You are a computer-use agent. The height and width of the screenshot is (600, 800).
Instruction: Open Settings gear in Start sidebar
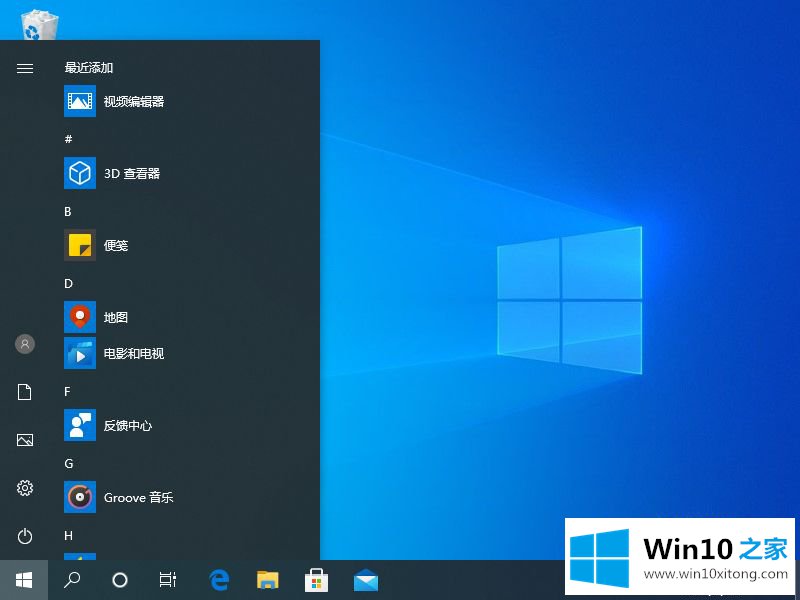25,488
